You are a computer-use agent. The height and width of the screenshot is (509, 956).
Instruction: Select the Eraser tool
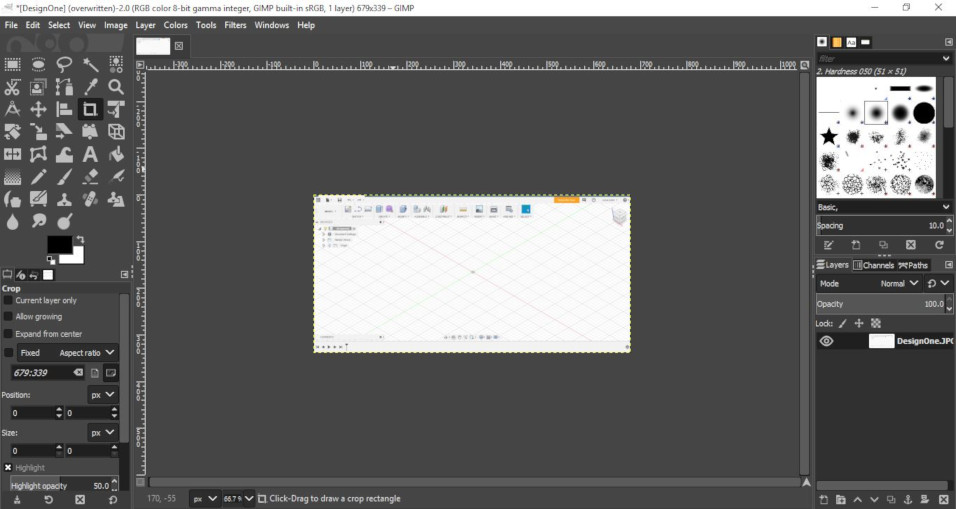click(90, 177)
